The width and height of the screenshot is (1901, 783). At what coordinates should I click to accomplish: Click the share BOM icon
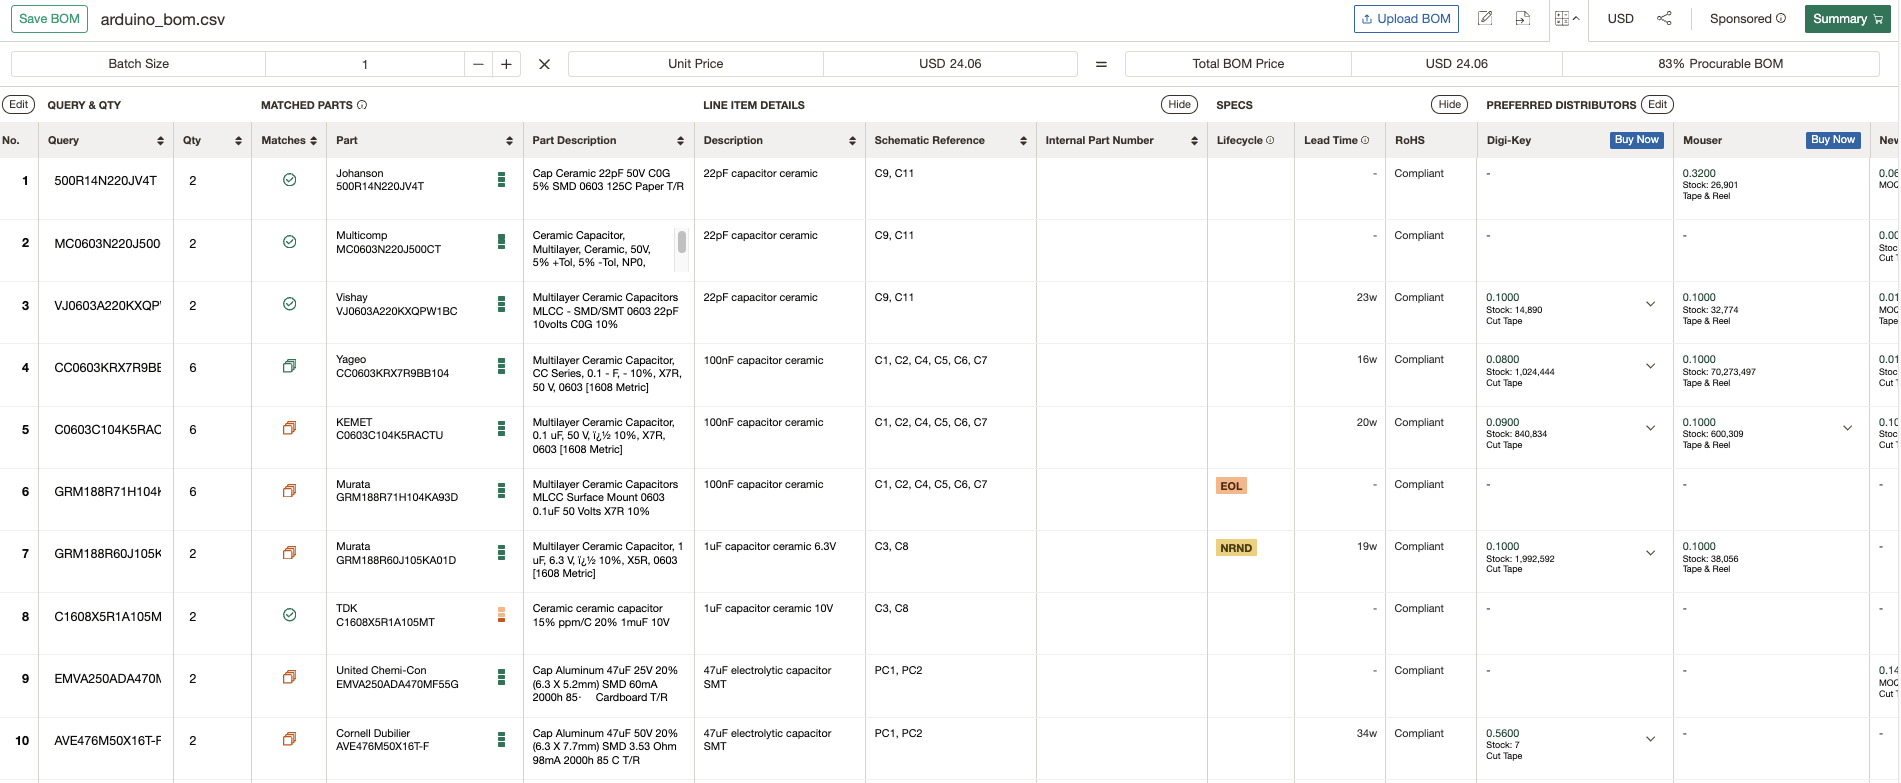point(1664,19)
